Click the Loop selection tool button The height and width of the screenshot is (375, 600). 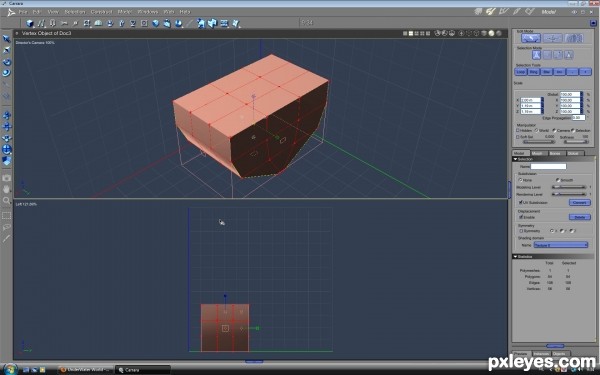[x=521, y=72]
